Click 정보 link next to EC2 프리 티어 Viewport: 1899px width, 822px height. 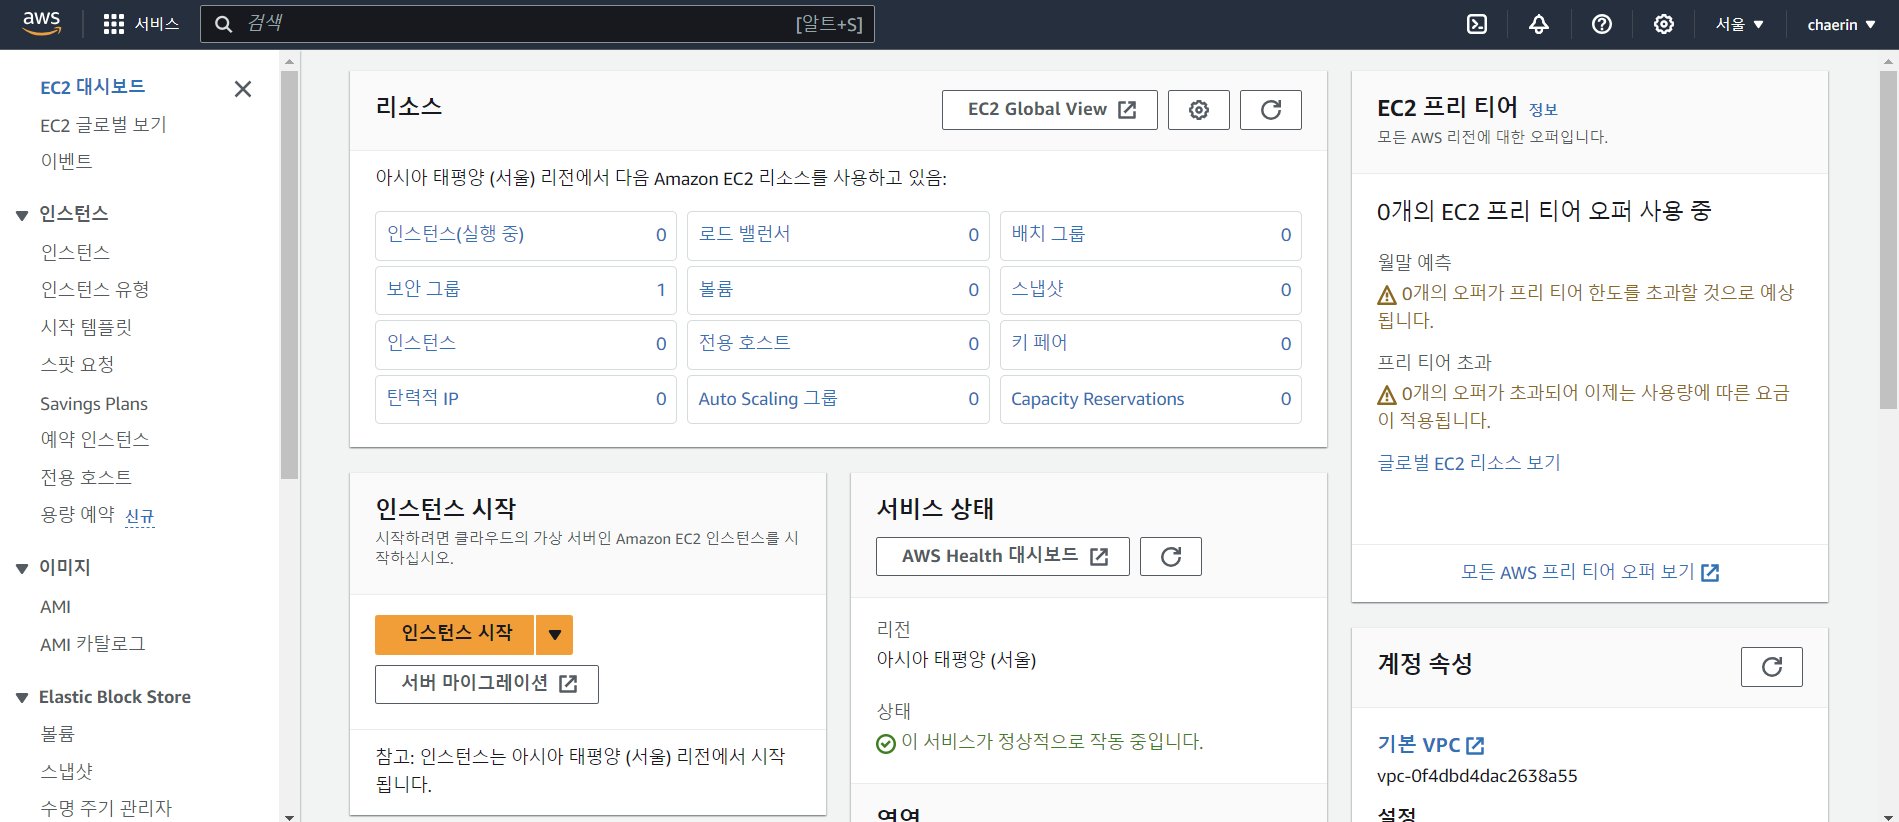pyautogui.click(x=1543, y=110)
